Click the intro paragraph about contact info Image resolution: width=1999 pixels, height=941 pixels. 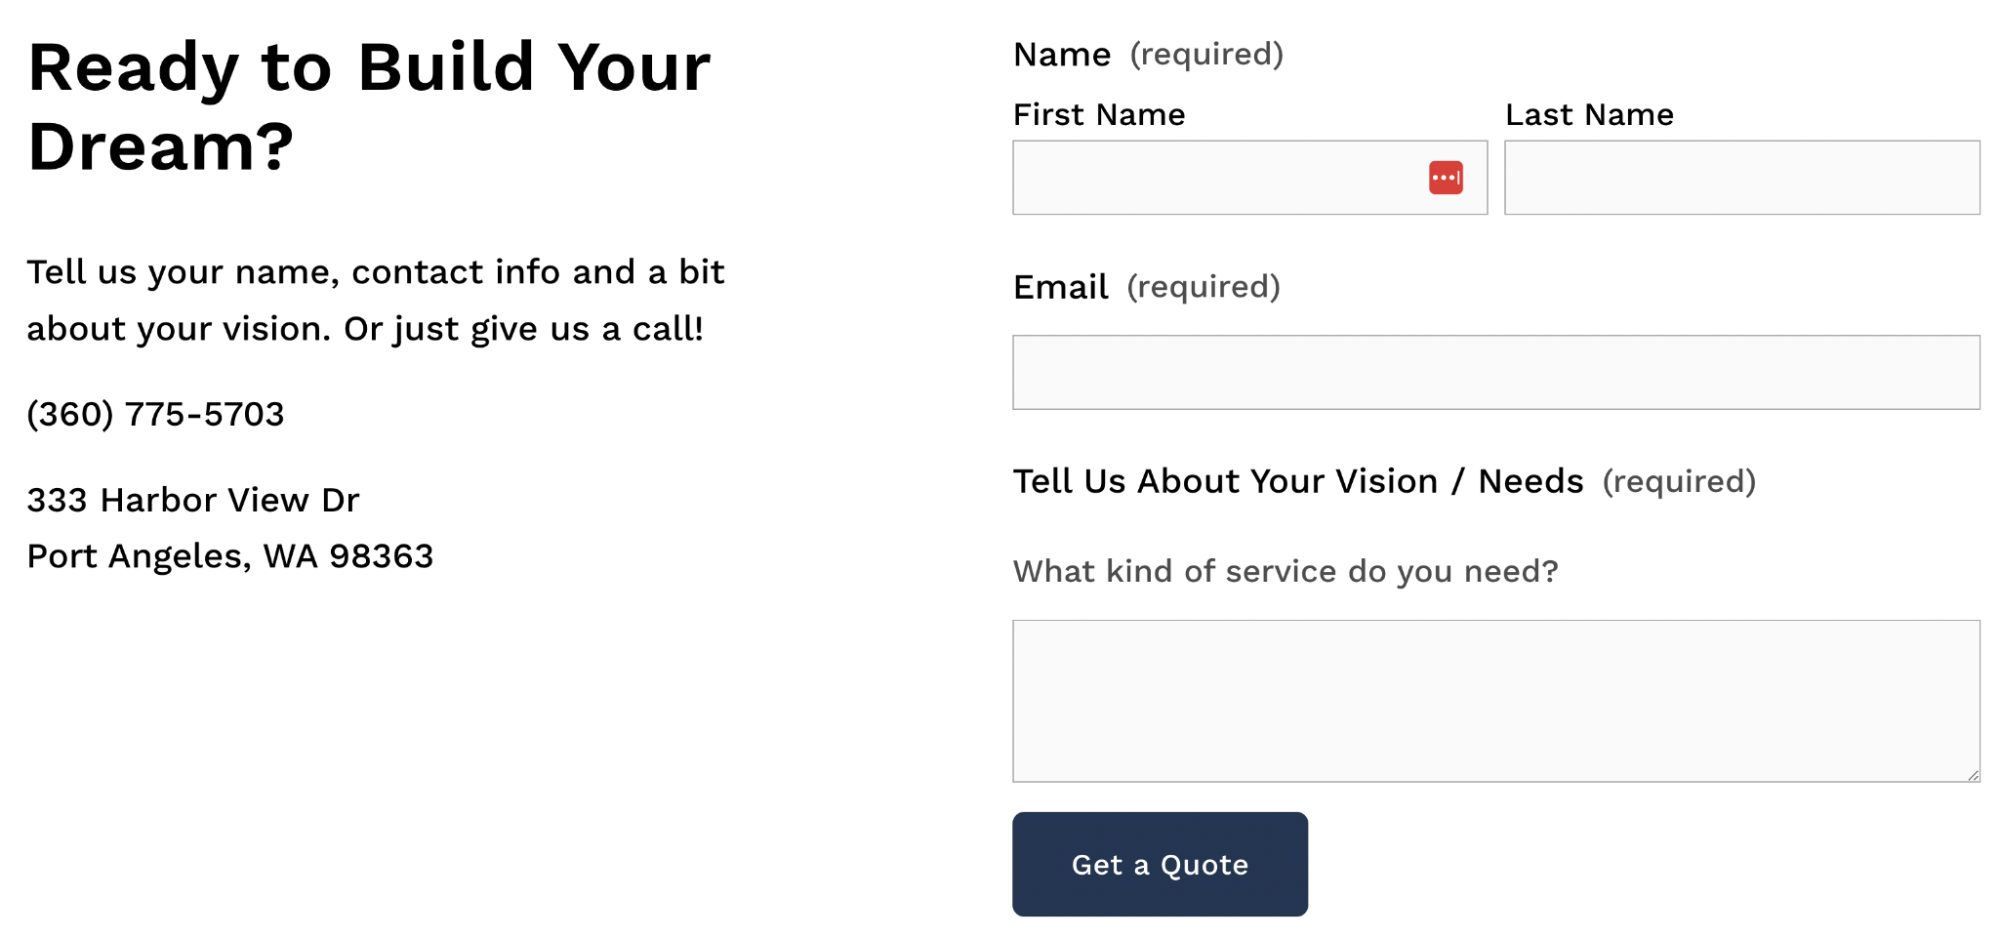(376, 299)
